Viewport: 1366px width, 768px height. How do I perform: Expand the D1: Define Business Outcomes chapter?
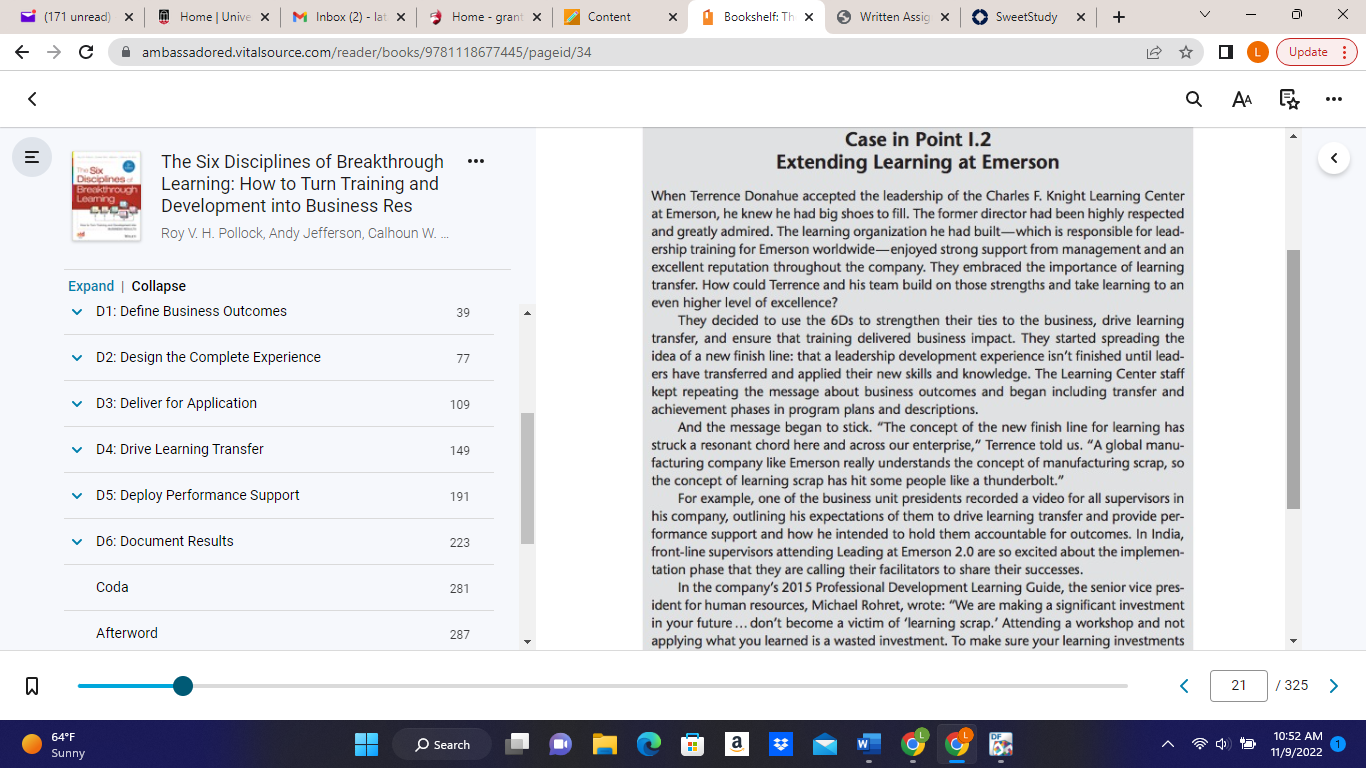[77, 312]
